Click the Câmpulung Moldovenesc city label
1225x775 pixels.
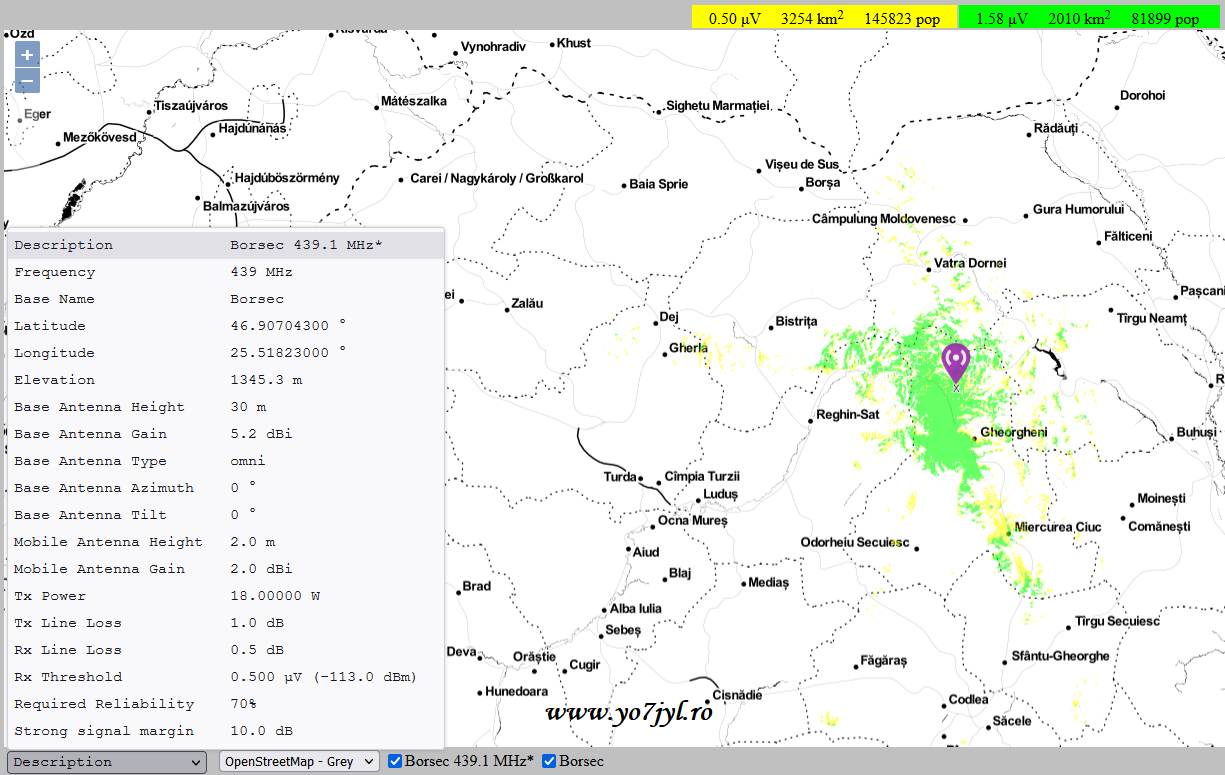click(x=884, y=218)
